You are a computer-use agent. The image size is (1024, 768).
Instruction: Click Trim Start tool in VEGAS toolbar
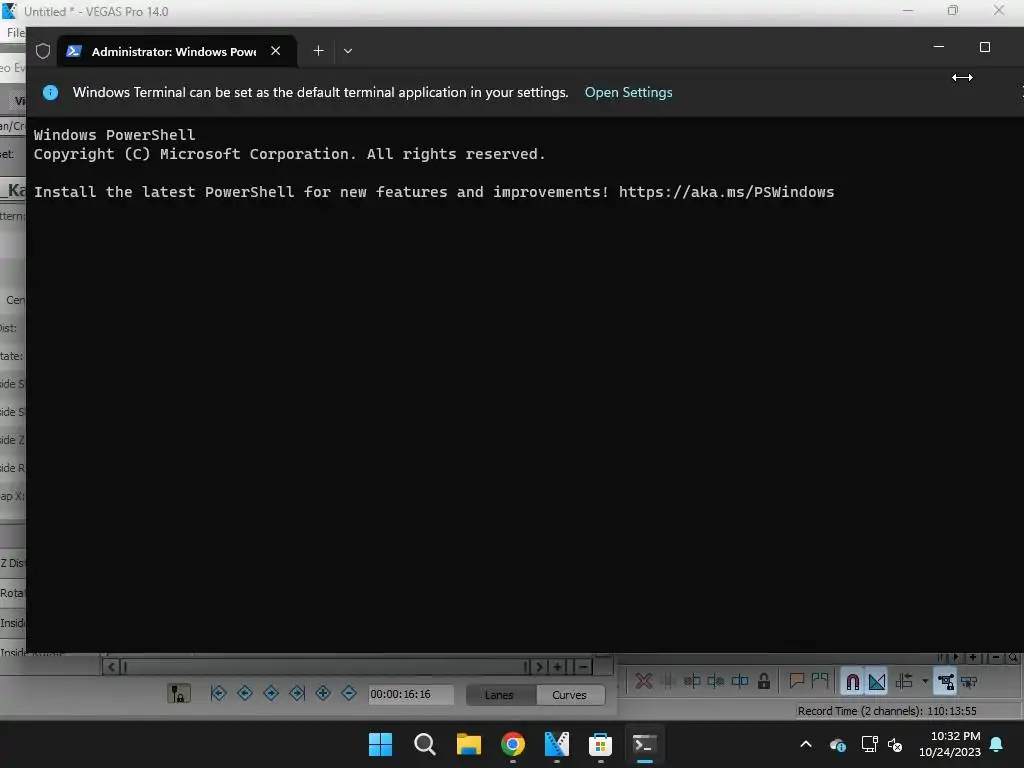(x=692, y=682)
